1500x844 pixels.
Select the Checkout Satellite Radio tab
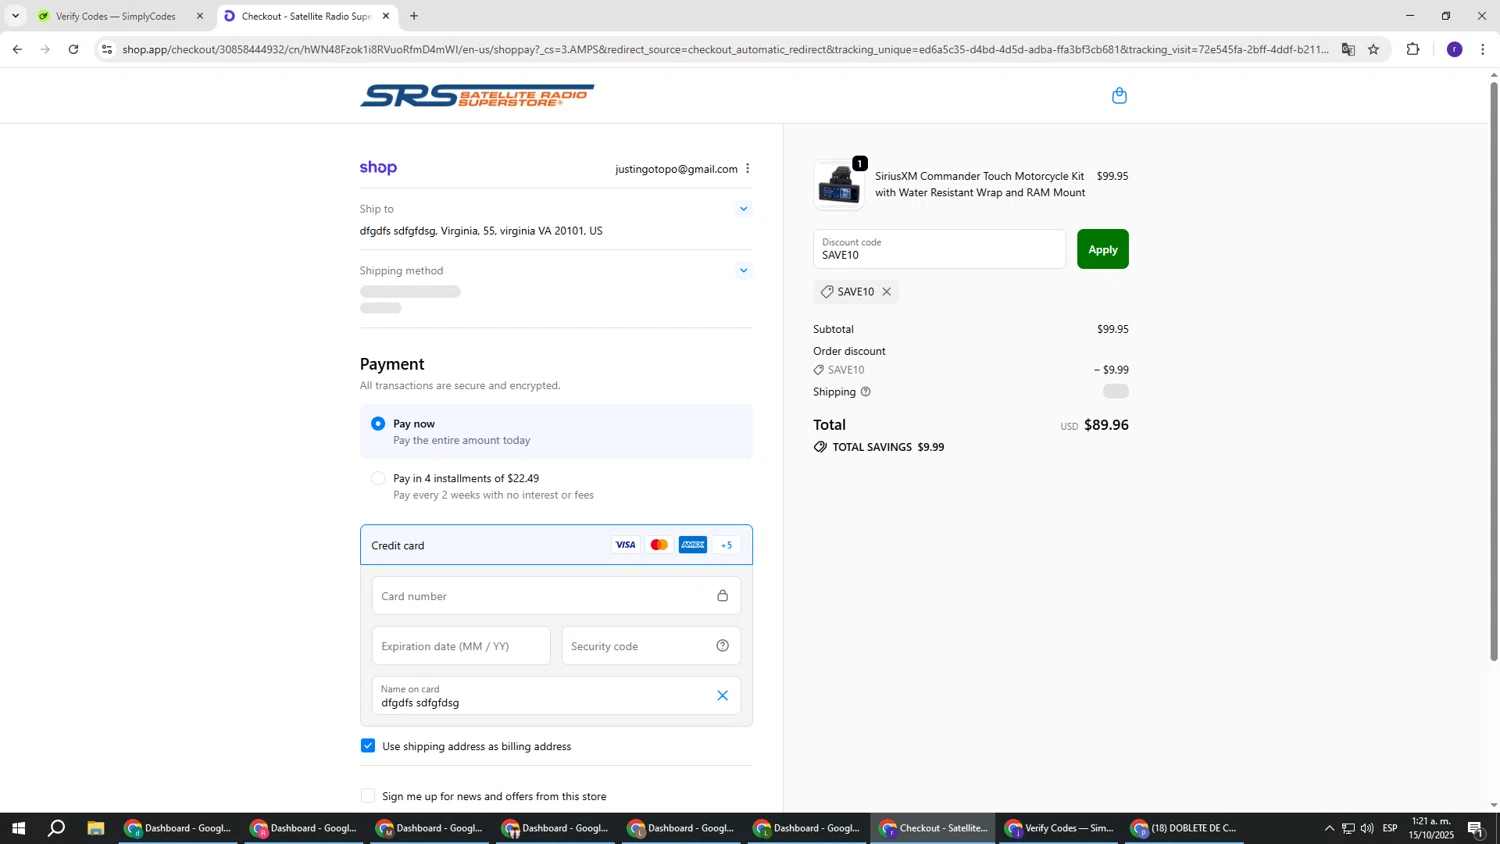[306, 16]
